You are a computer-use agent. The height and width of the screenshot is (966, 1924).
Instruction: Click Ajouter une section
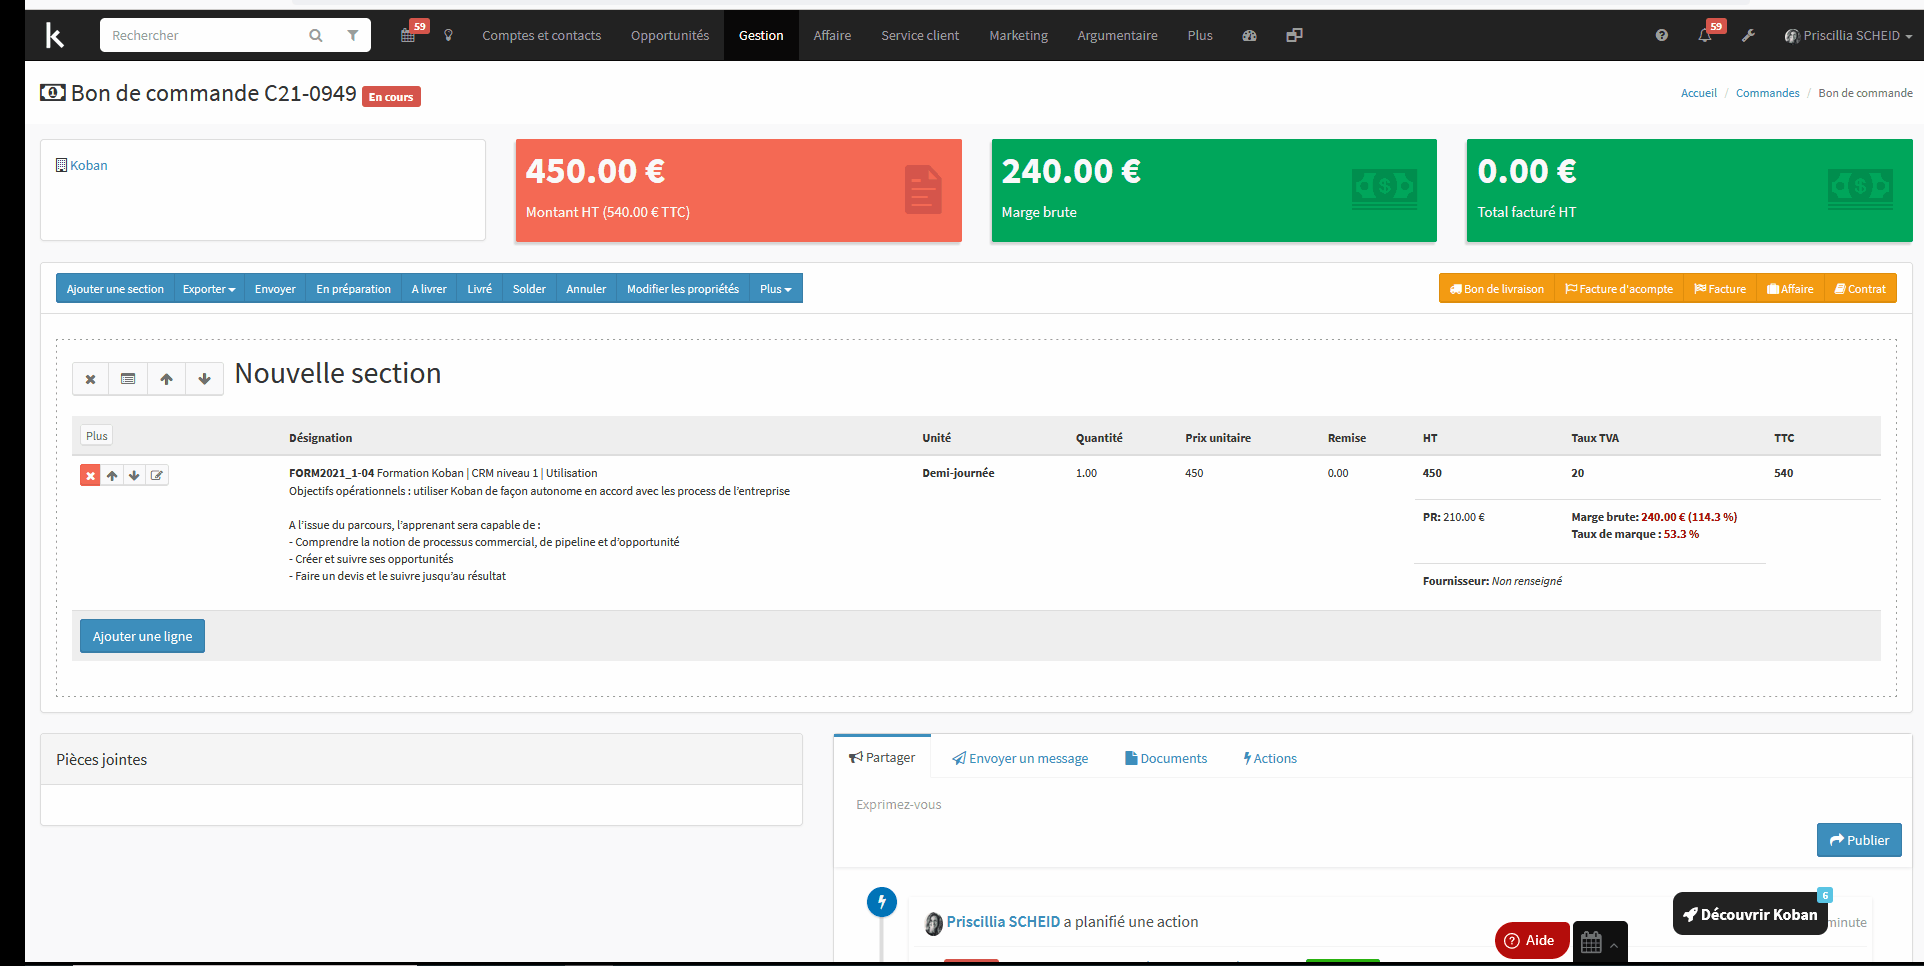pyautogui.click(x=115, y=289)
